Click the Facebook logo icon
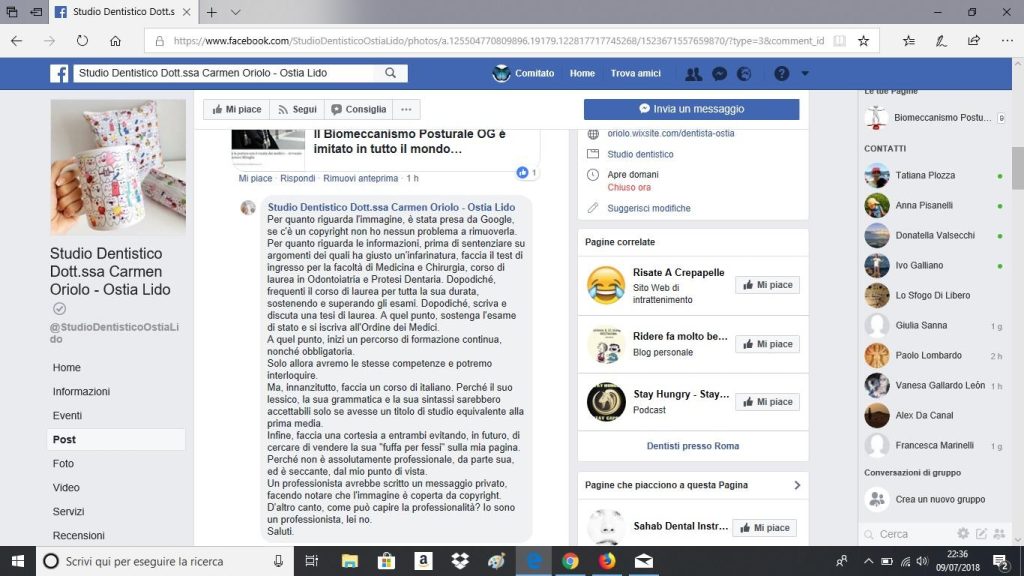Image resolution: width=1024 pixels, height=576 pixels. [x=59, y=73]
